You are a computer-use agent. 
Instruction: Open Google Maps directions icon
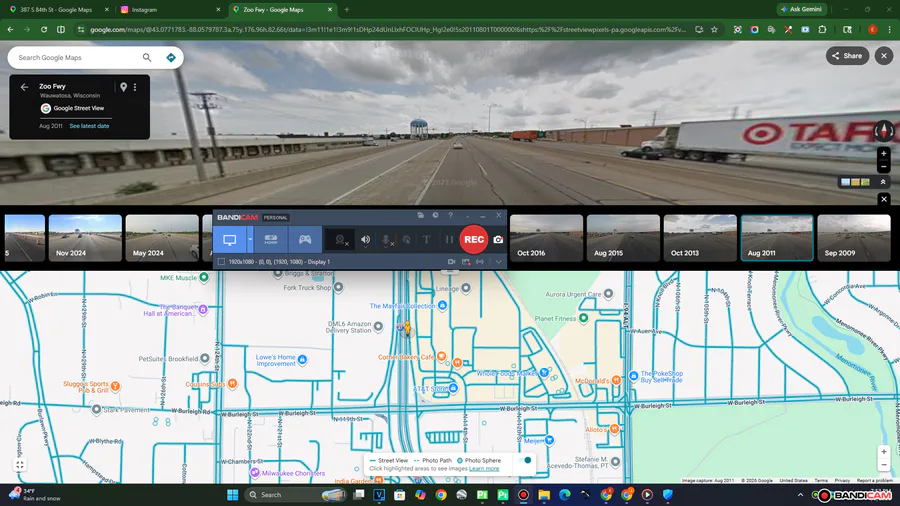[170, 57]
